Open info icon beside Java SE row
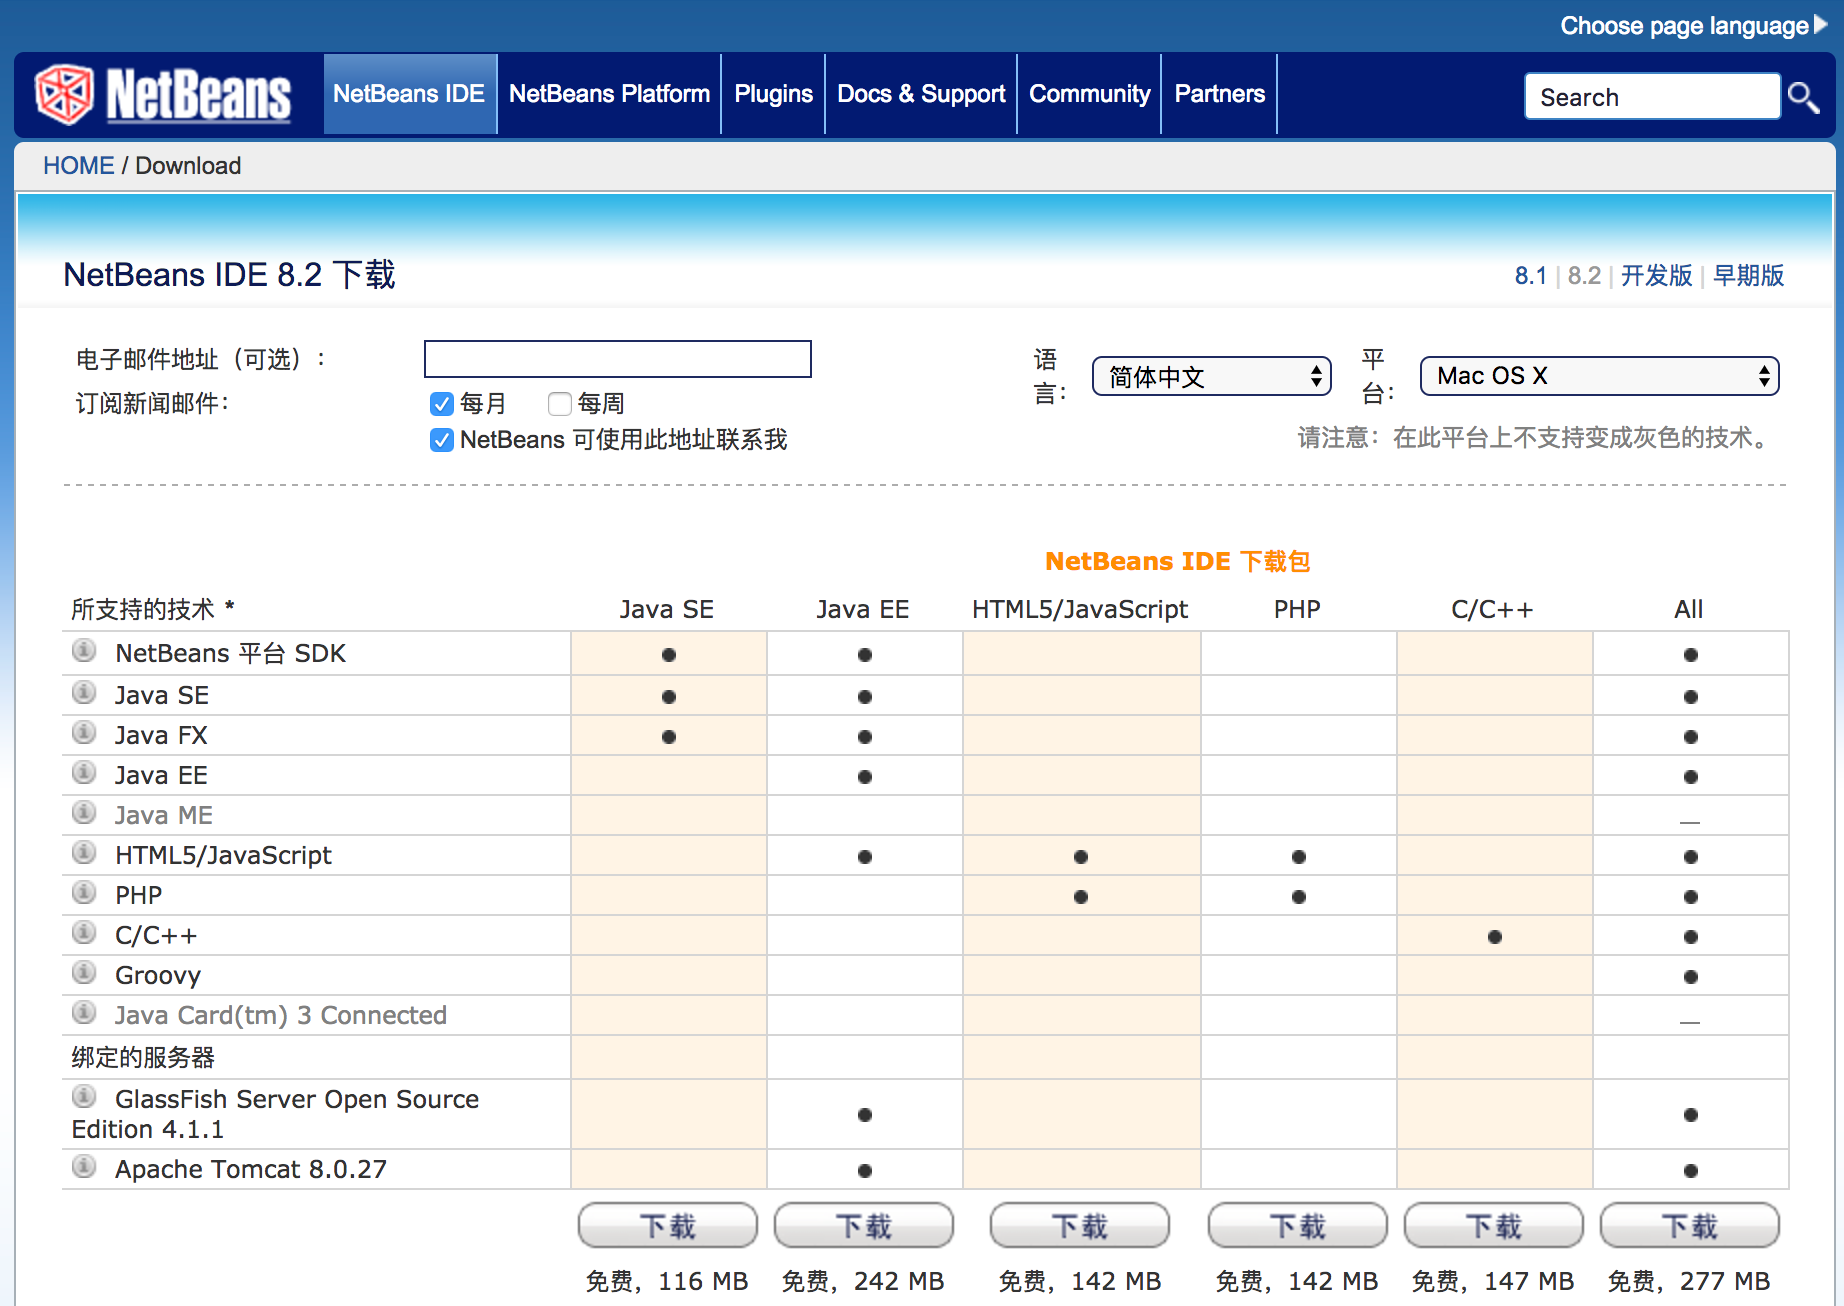Viewport: 1844px width, 1306px height. (x=85, y=693)
